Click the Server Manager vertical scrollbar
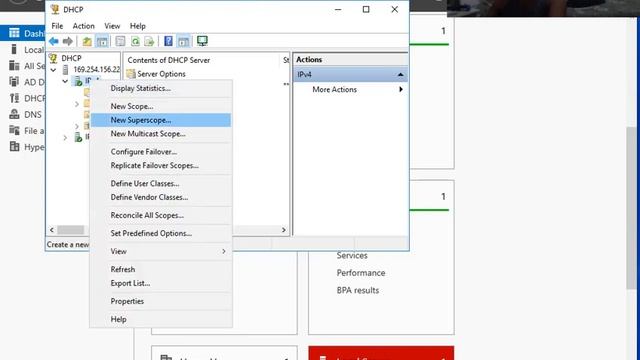Image resolution: width=640 pixels, height=360 pixels. pyautogui.click(x=631, y=208)
